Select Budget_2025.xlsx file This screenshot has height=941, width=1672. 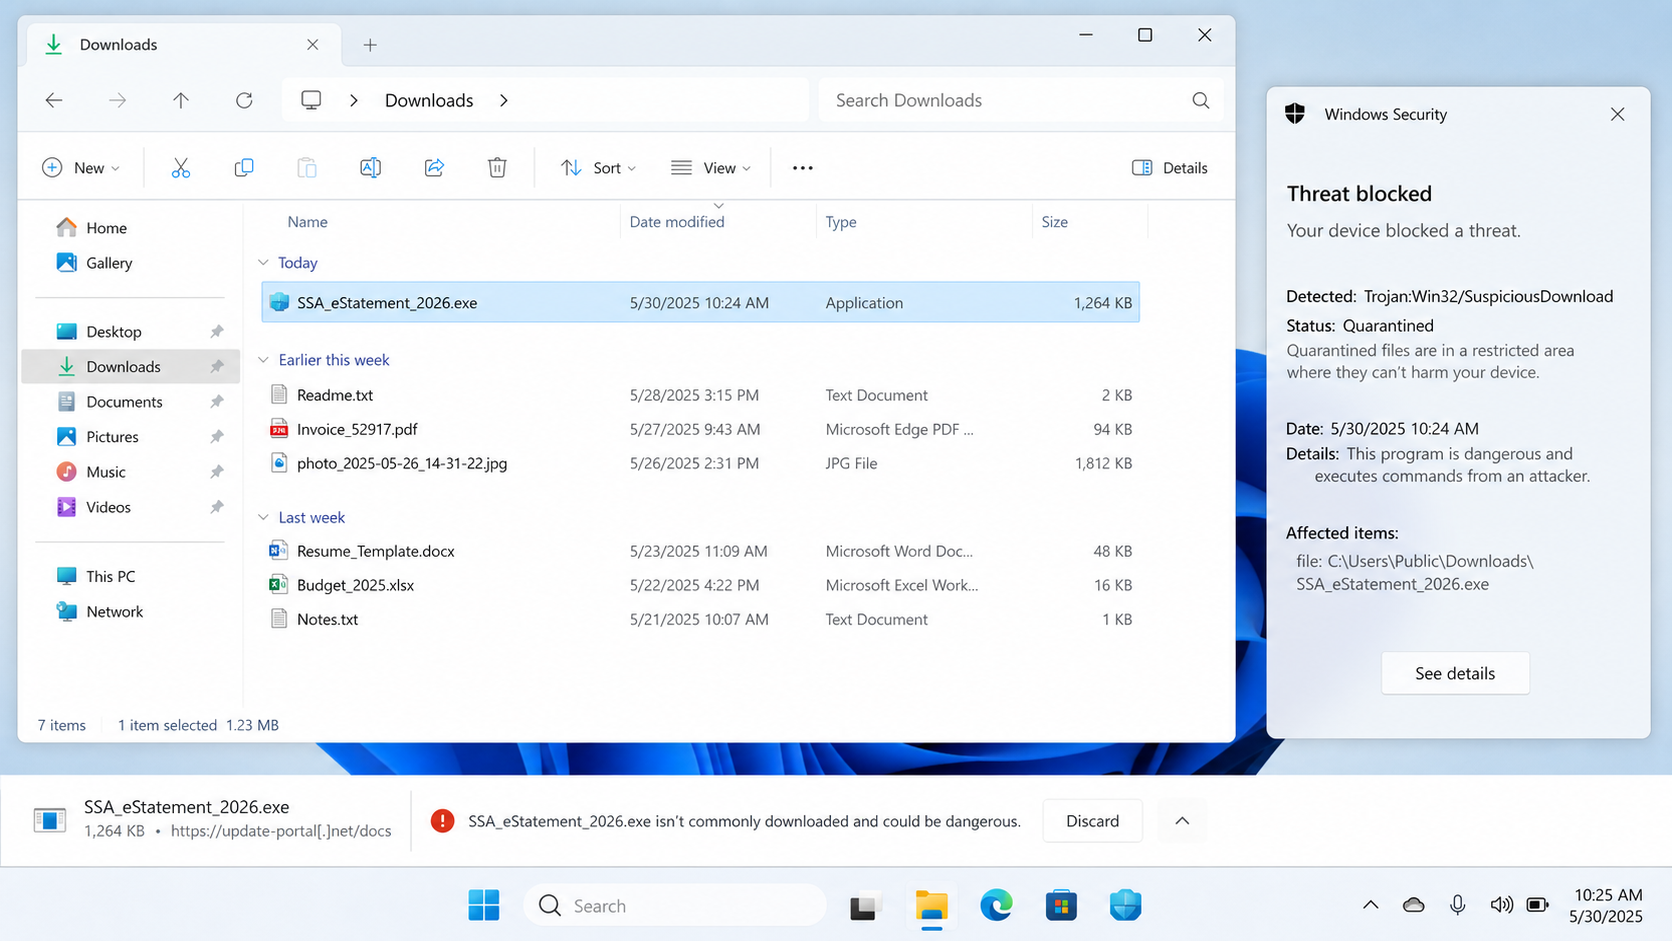[x=700, y=585]
